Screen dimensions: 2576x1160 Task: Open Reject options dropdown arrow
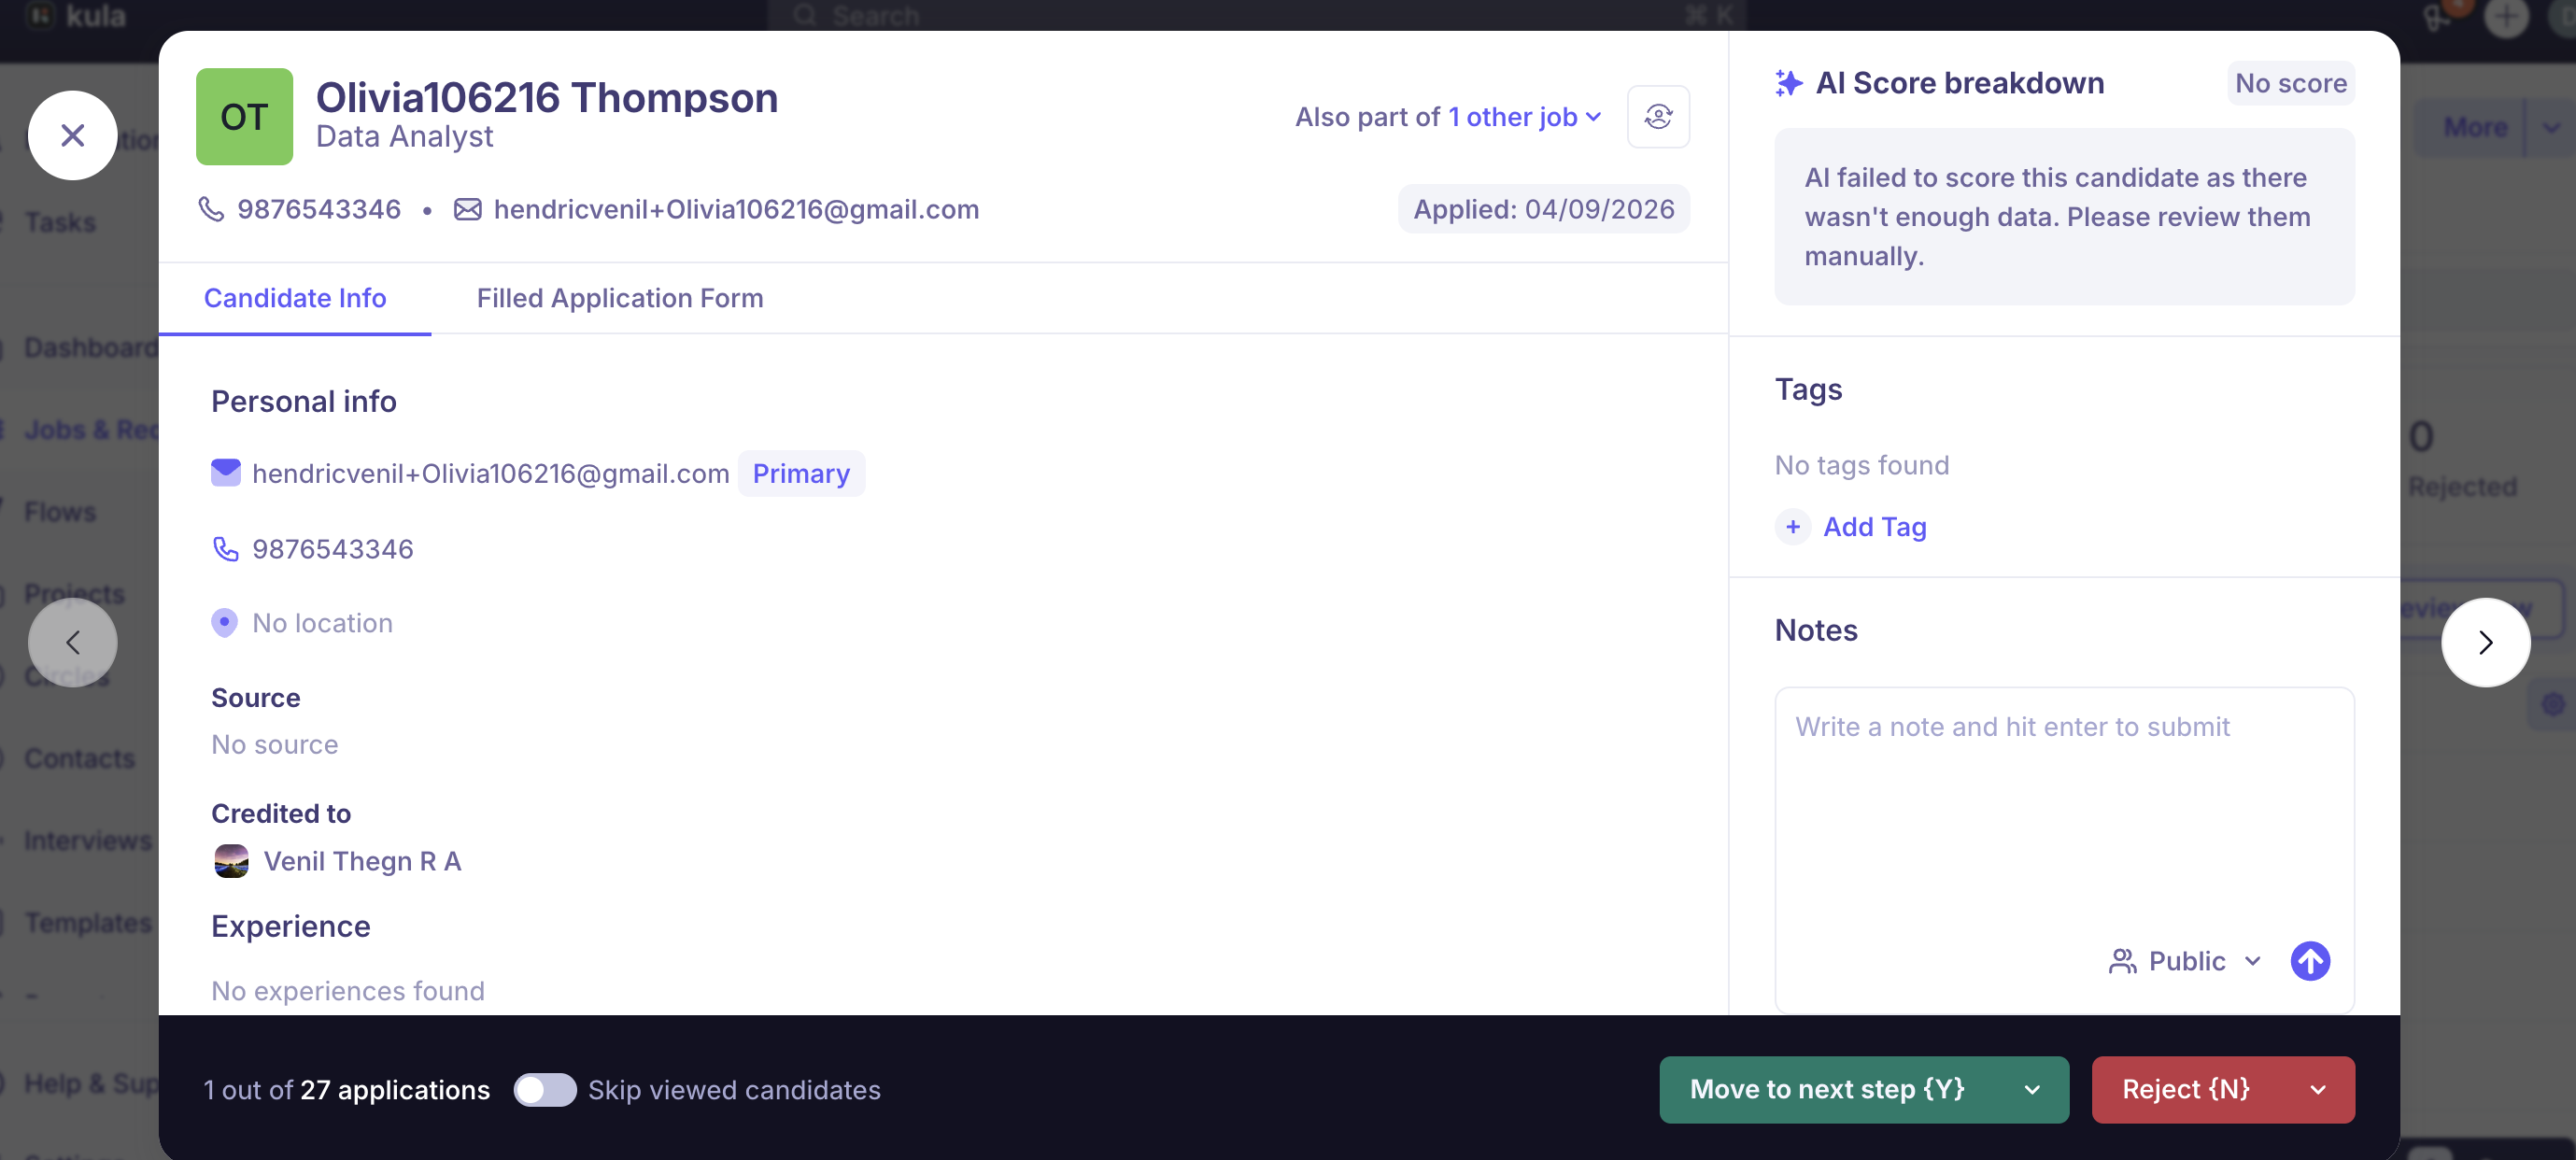tap(2318, 1089)
